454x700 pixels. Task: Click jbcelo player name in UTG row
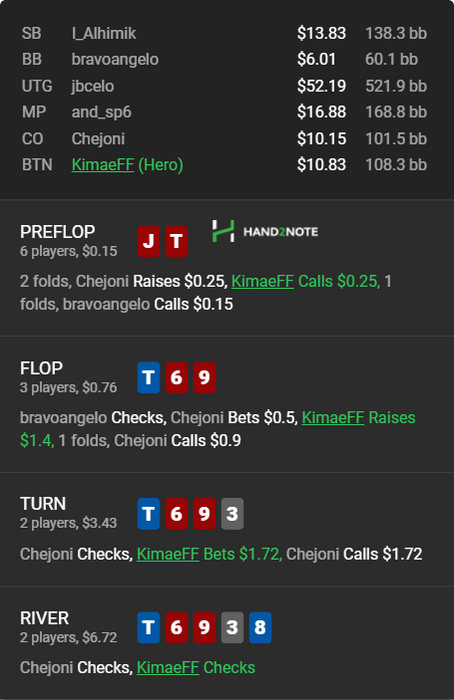point(93,86)
